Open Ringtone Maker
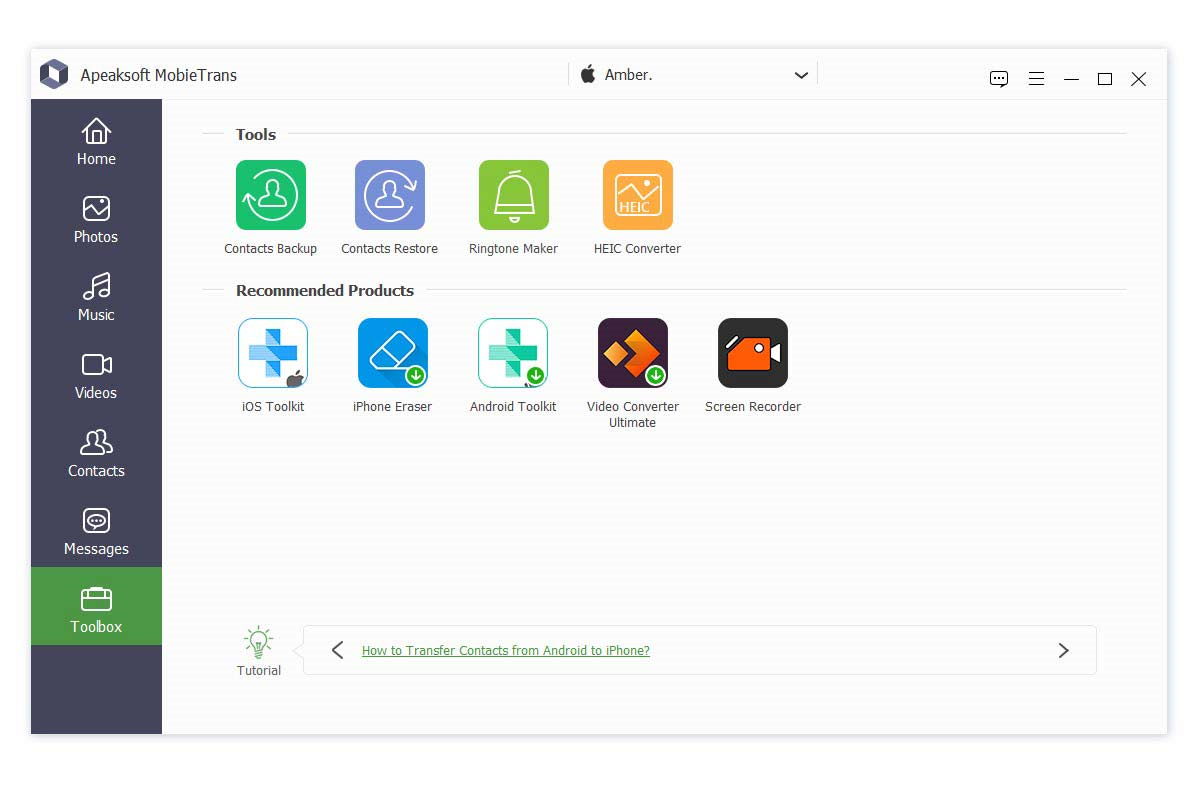The height and width of the screenshot is (800, 1200). [x=513, y=196]
